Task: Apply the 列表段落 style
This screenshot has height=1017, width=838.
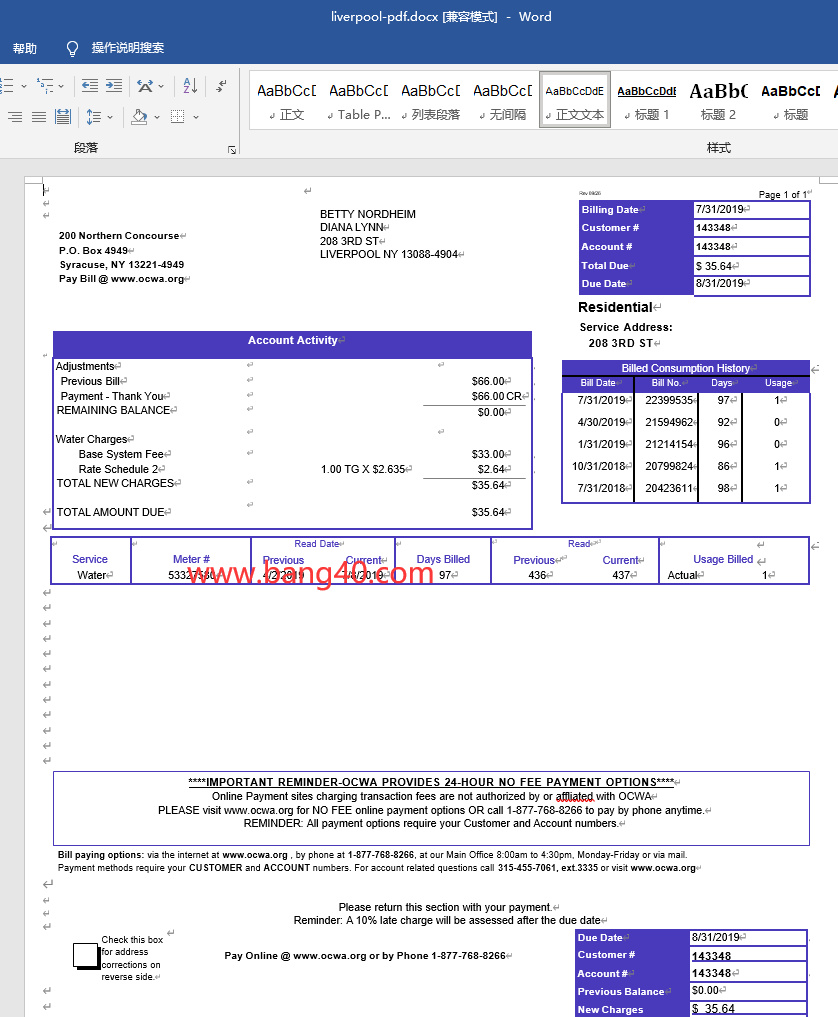Action: pyautogui.click(x=431, y=101)
